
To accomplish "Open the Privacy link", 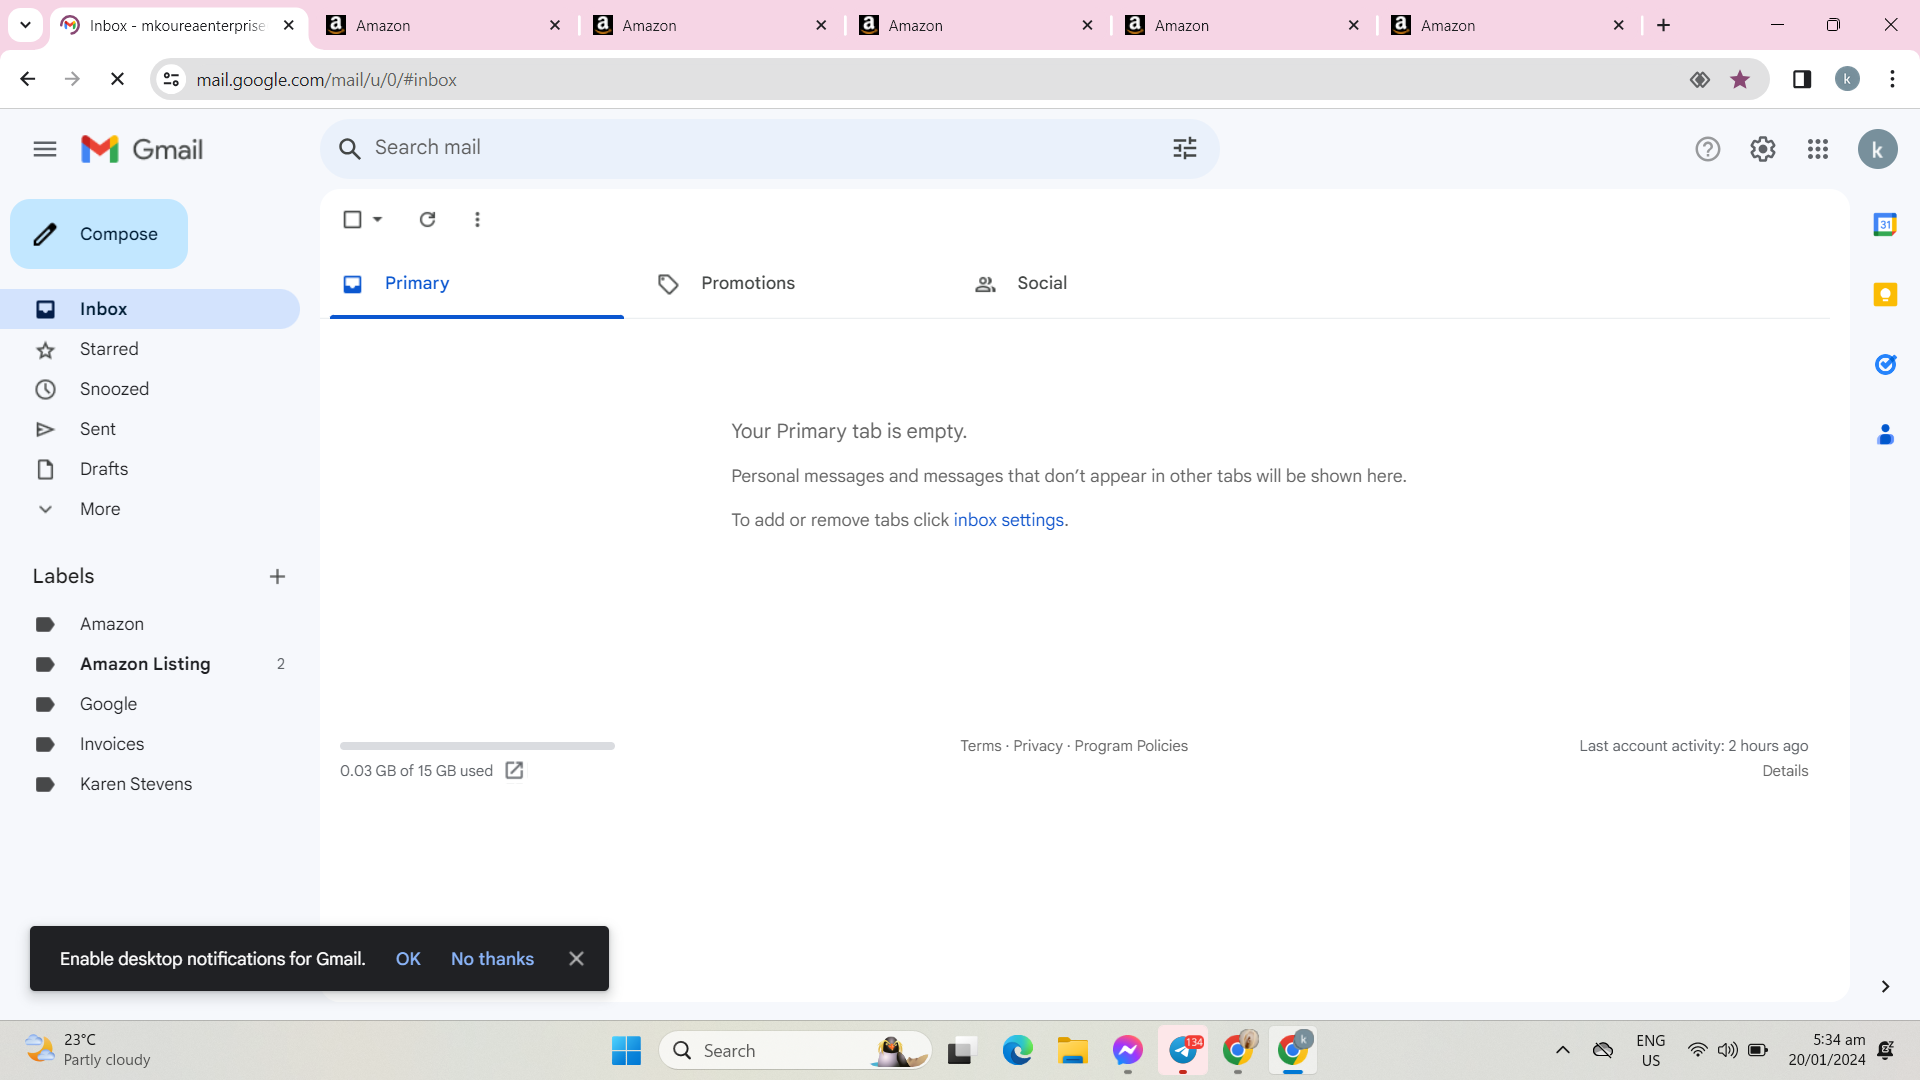I will coord(1038,746).
